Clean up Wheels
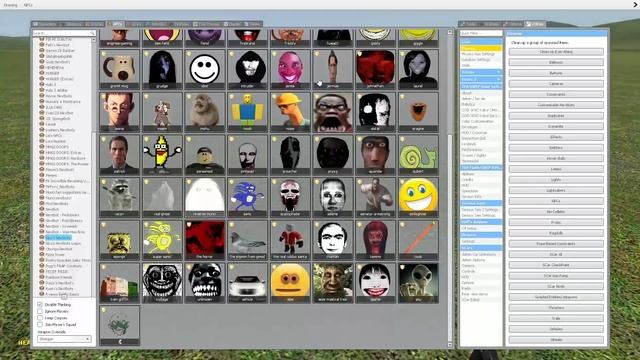This screenshot has width=640, height=360. coord(556,340)
